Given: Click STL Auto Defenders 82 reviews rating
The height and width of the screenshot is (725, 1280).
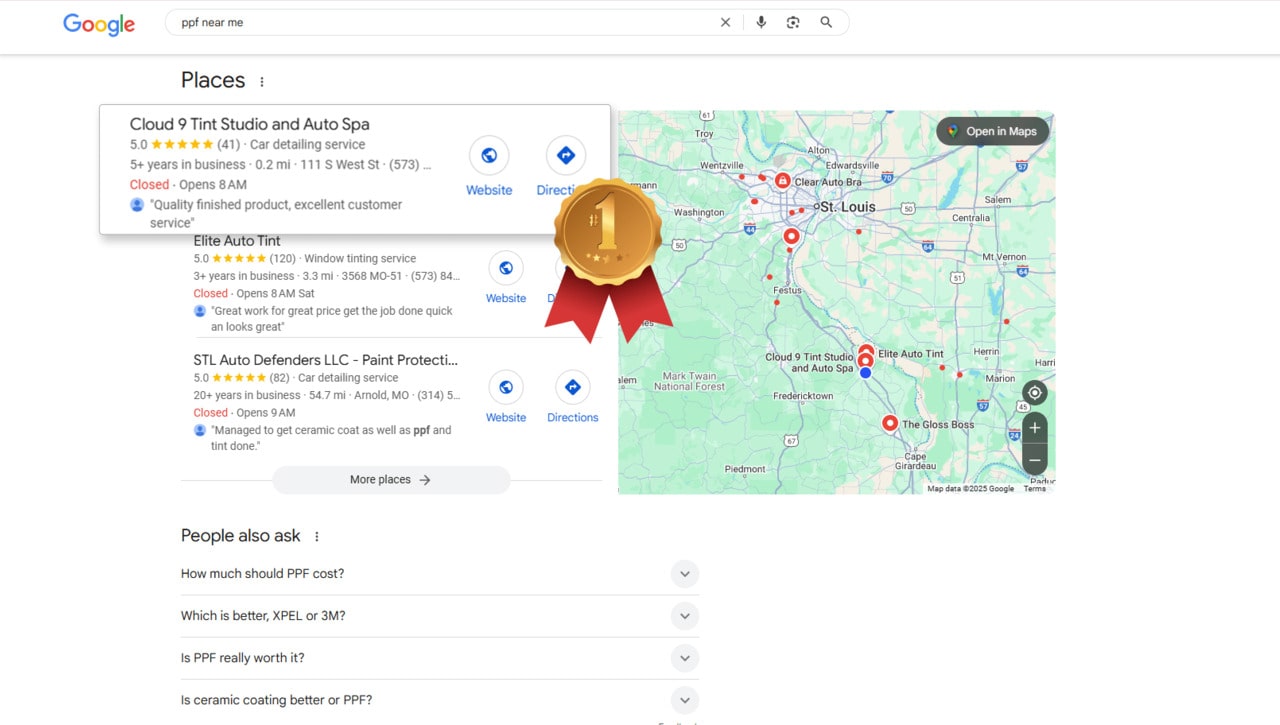Looking at the screenshot, I should tap(242, 378).
